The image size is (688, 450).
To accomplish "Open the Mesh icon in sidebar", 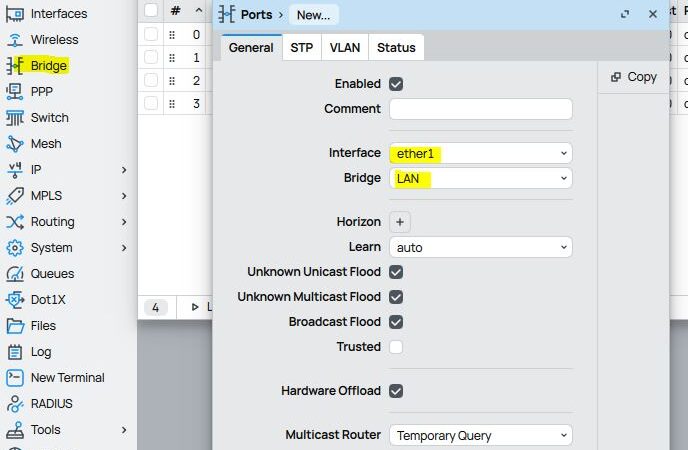I will click(15, 144).
